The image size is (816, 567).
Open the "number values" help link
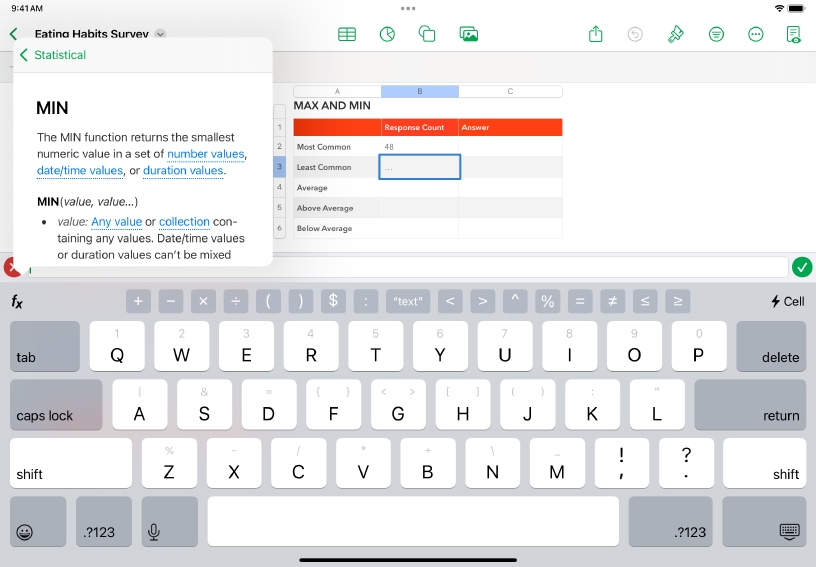pyautogui.click(x=205, y=154)
